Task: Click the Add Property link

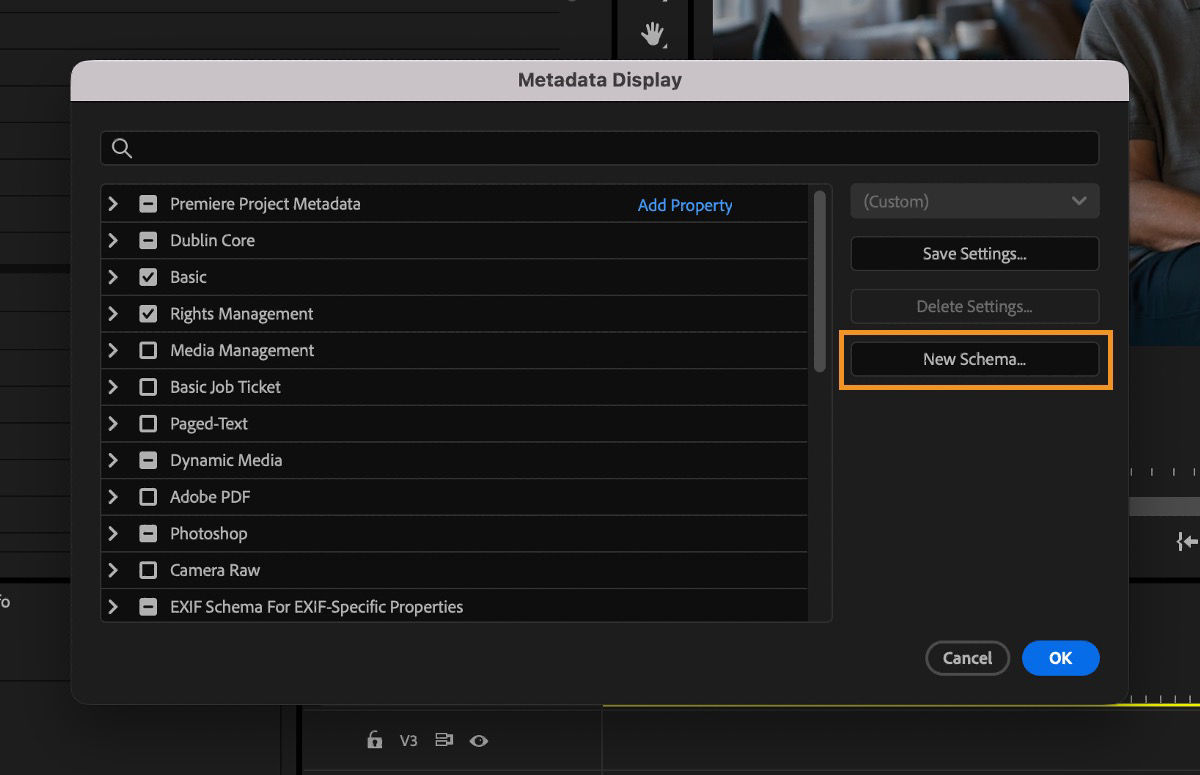Action: click(684, 205)
